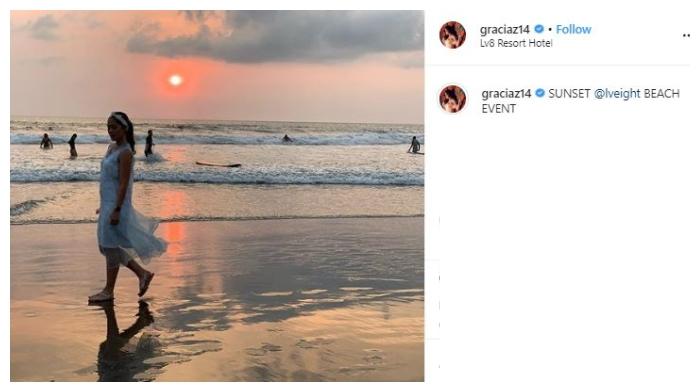
Task: Open graciaz14's profile picture in post header
Action: click(452, 35)
